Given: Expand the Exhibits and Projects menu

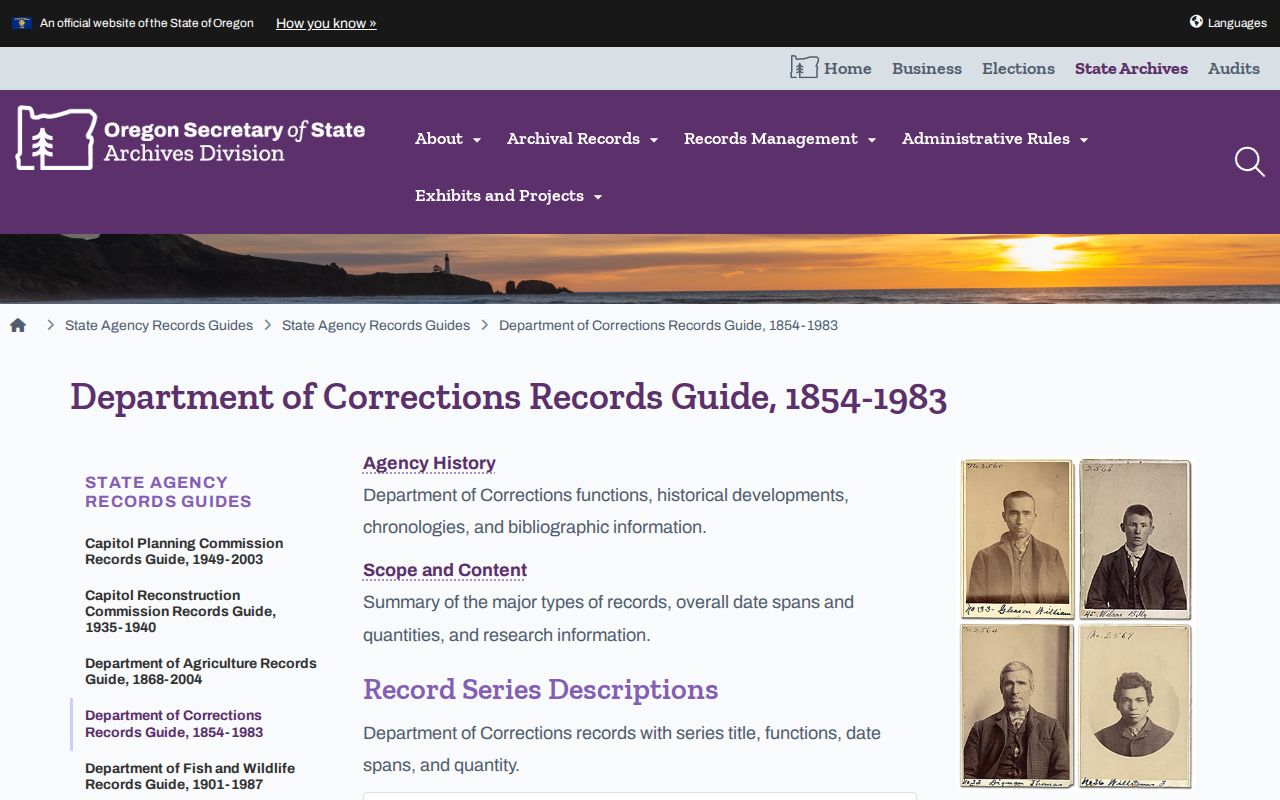Looking at the screenshot, I should 508,196.
